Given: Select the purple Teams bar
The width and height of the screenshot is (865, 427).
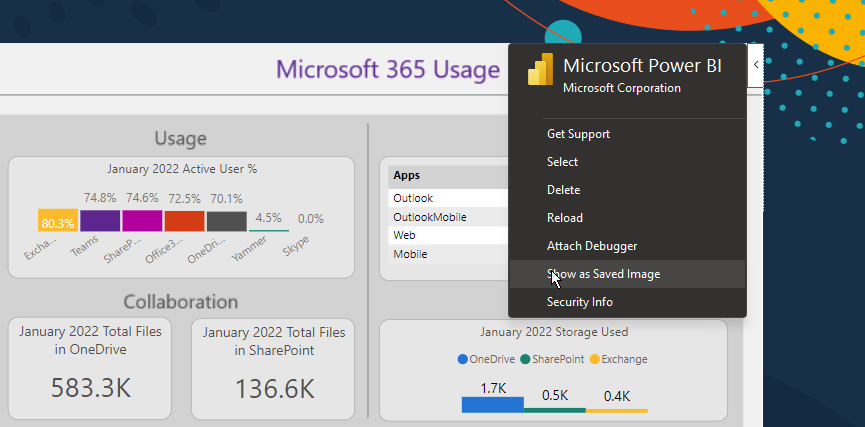Looking at the screenshot, I should pos(100,220).
